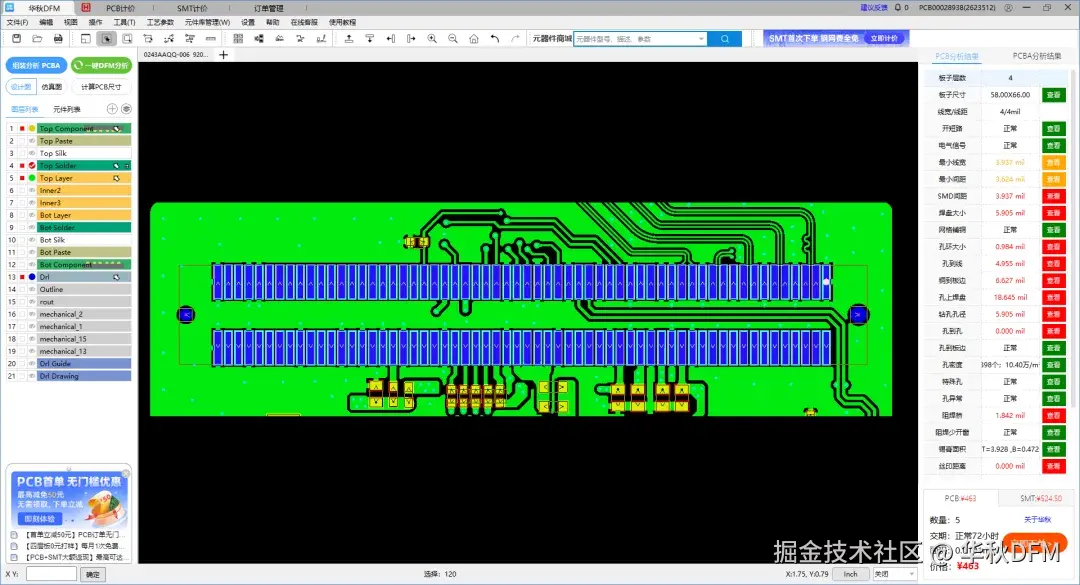Switch to the PCB计价 tab

point(121,8)
